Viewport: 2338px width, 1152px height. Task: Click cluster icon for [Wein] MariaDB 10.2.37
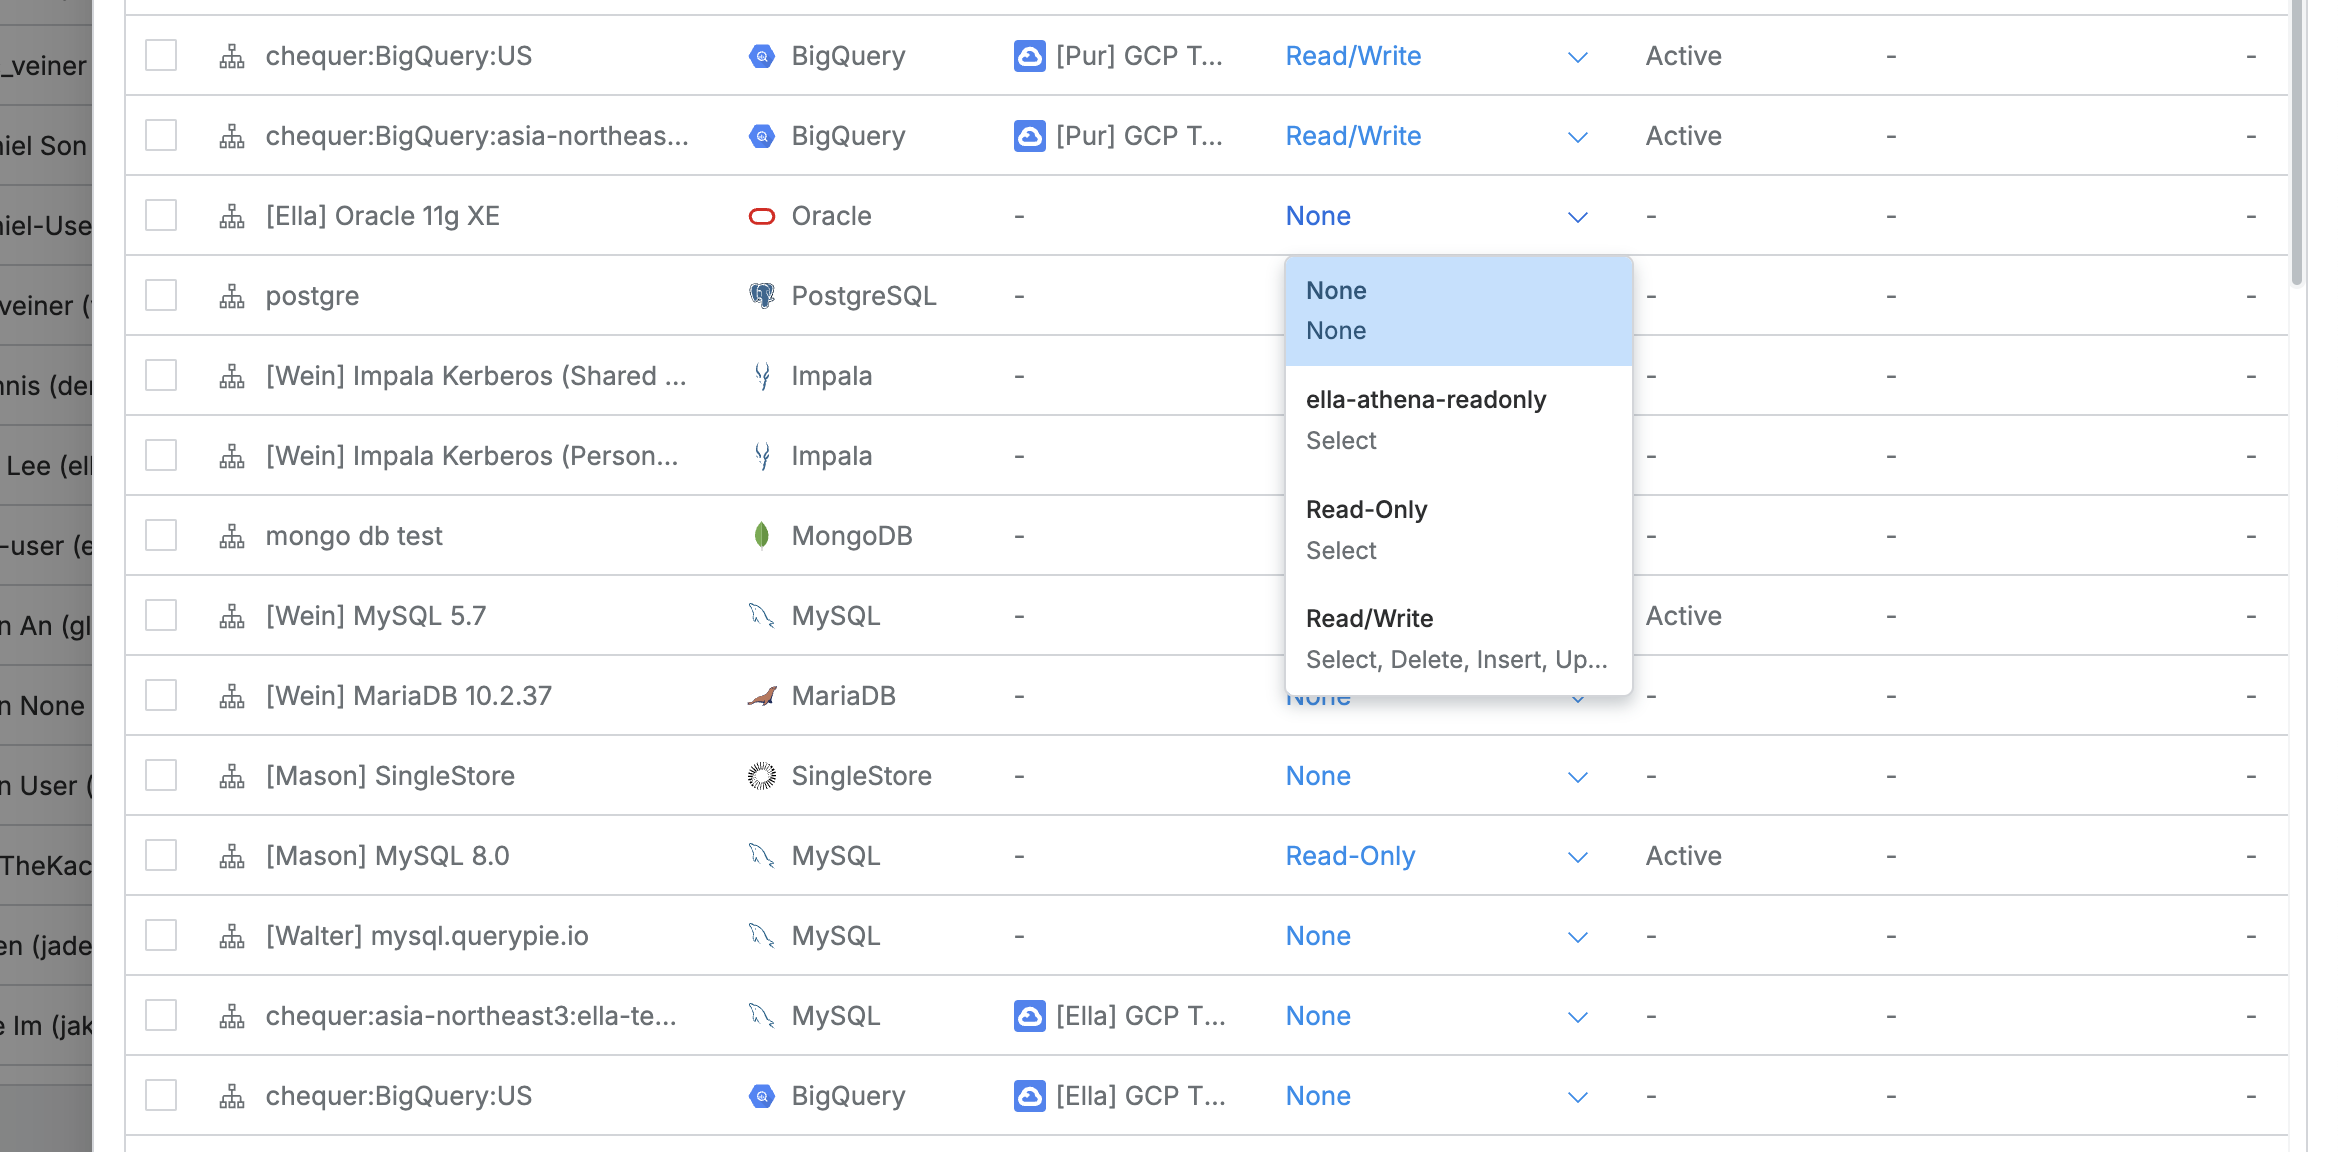click(x=232, y=696)
